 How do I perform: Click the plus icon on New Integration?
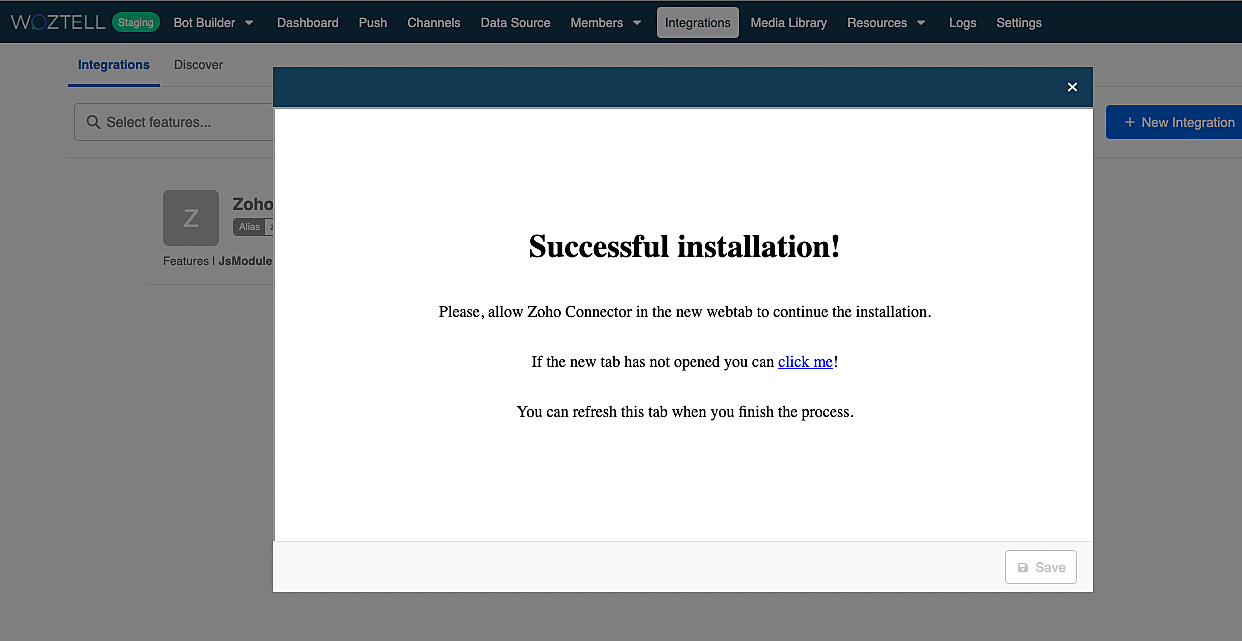(x=1130, y=122)
